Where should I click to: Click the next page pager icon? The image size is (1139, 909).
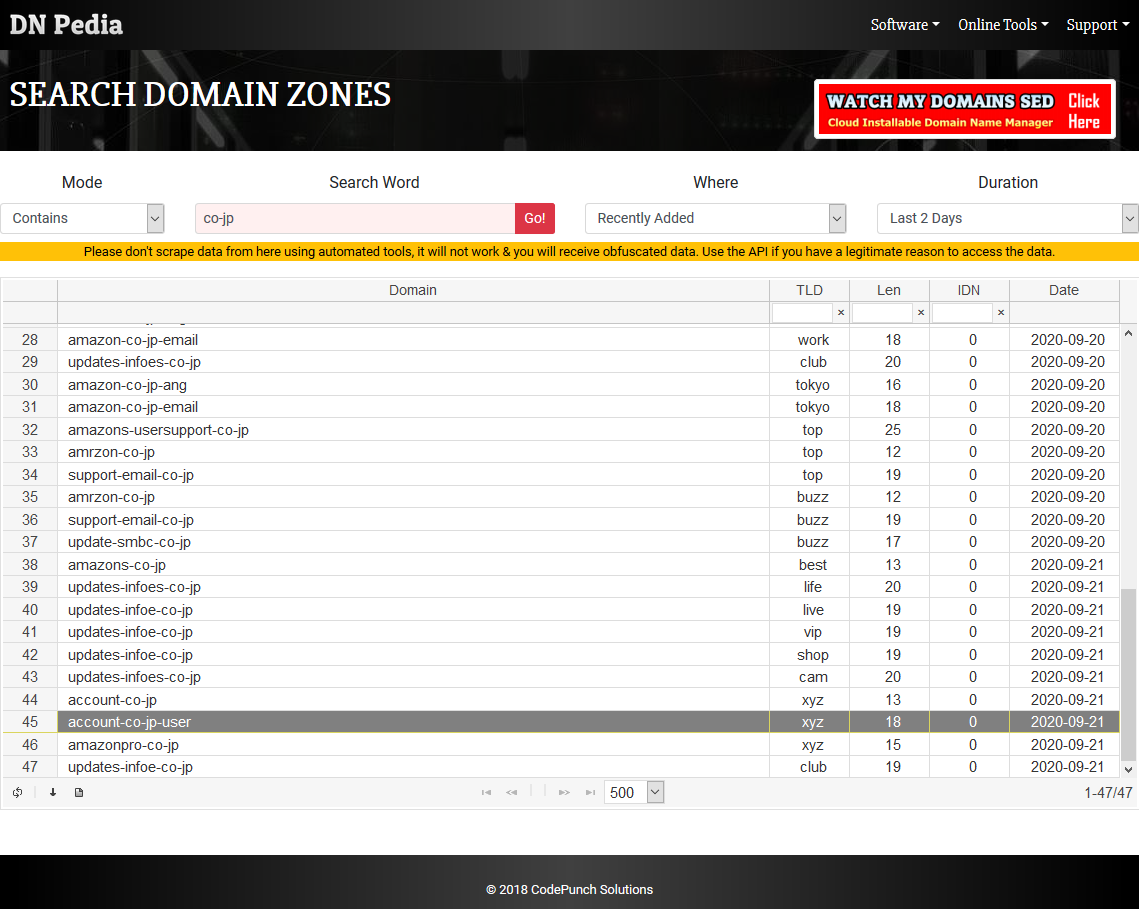(x=564, y=793)
